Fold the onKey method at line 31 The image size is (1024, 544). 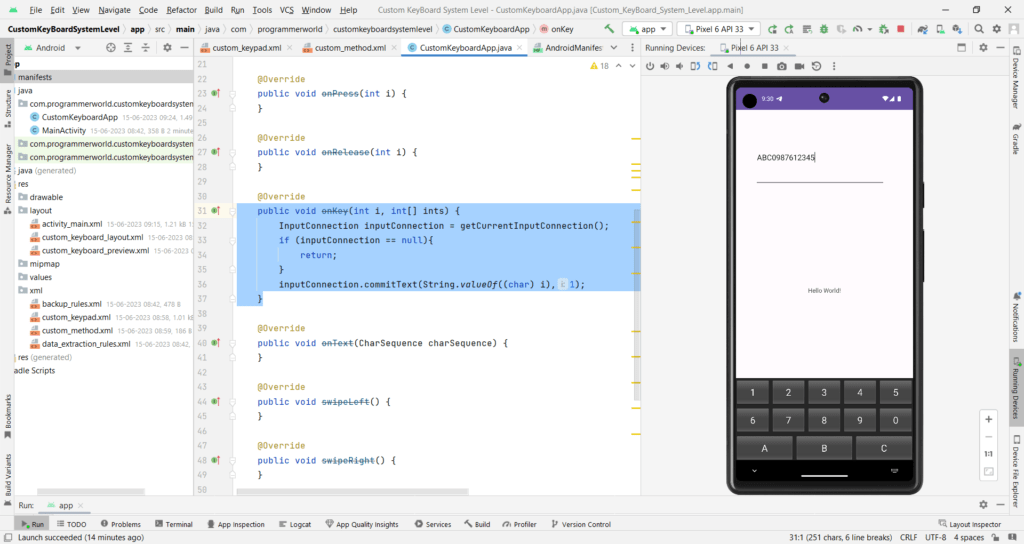[x=232, y=211]
